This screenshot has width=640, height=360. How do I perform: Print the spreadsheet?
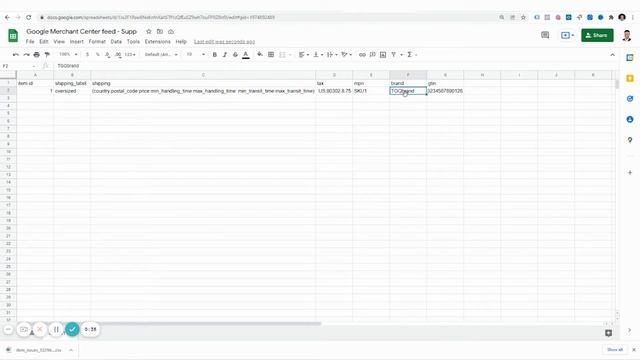point(37,55)
